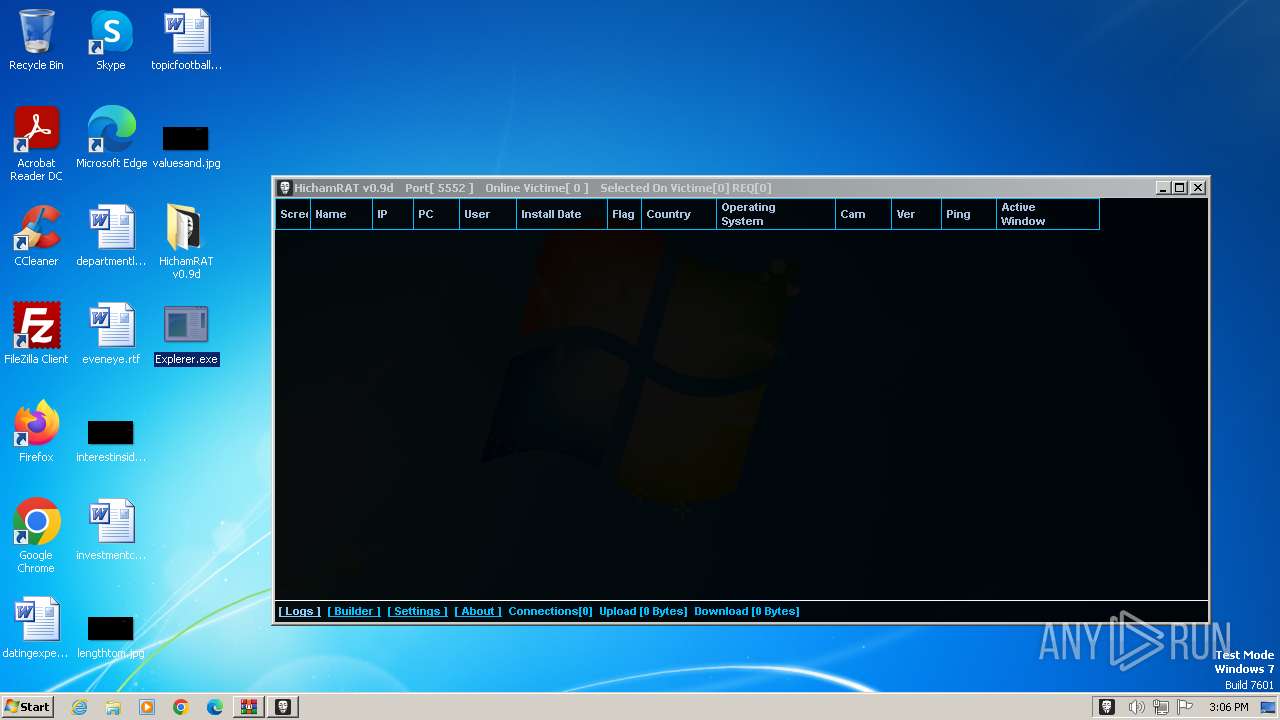Select valuesand.jpg on the desktop
The image size is (1280, 720).
point(186,145)
